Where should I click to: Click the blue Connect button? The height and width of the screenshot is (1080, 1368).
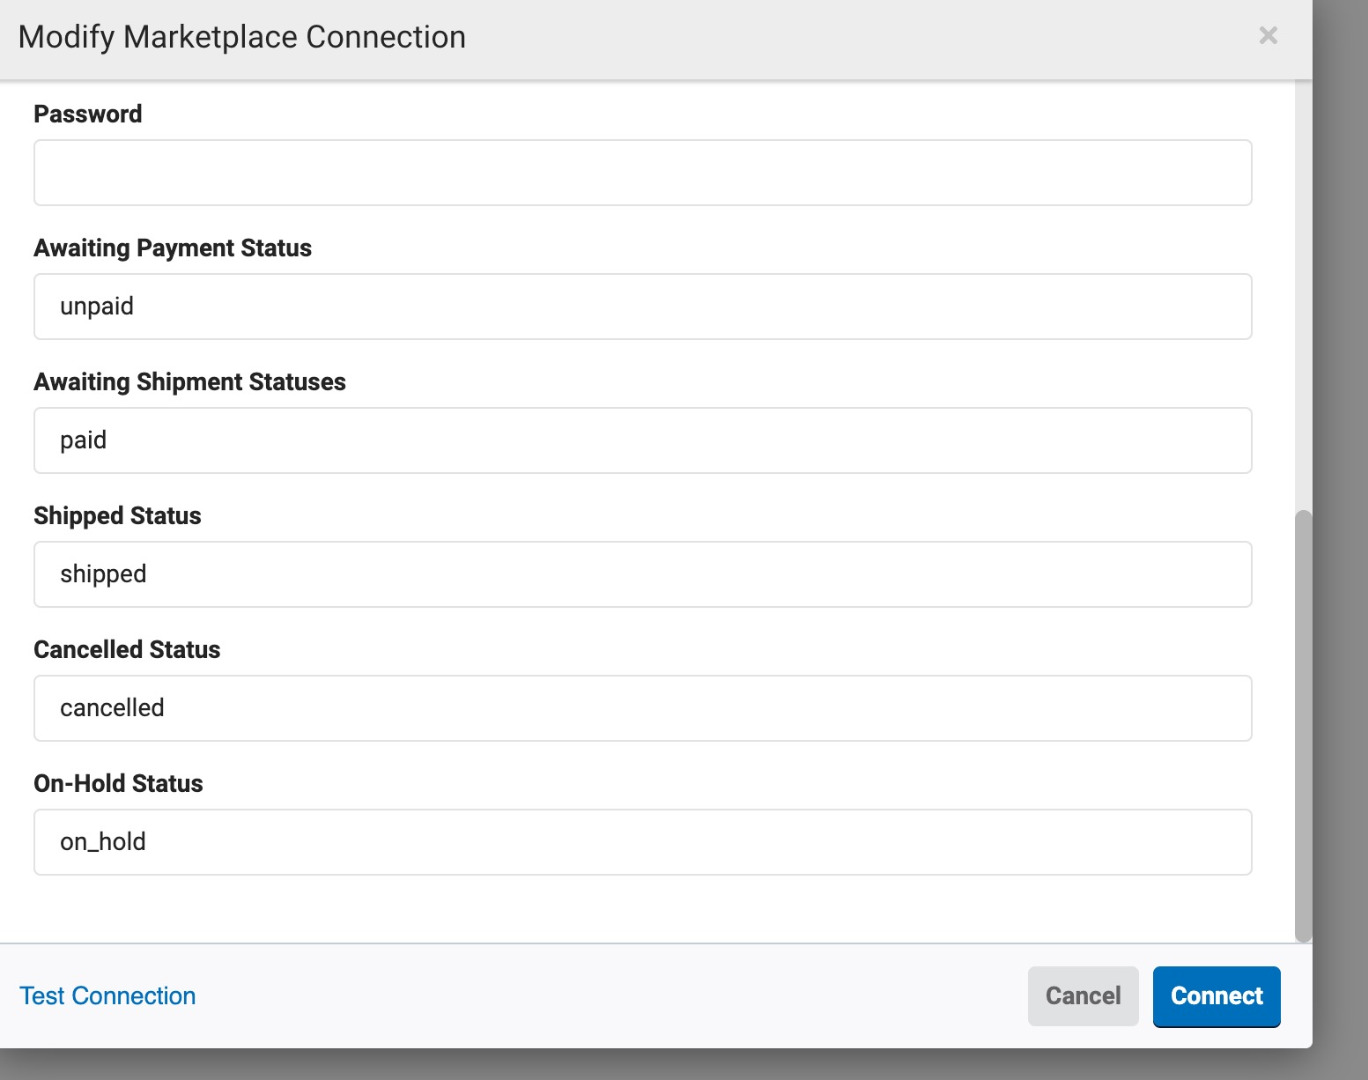point(1216,996)
